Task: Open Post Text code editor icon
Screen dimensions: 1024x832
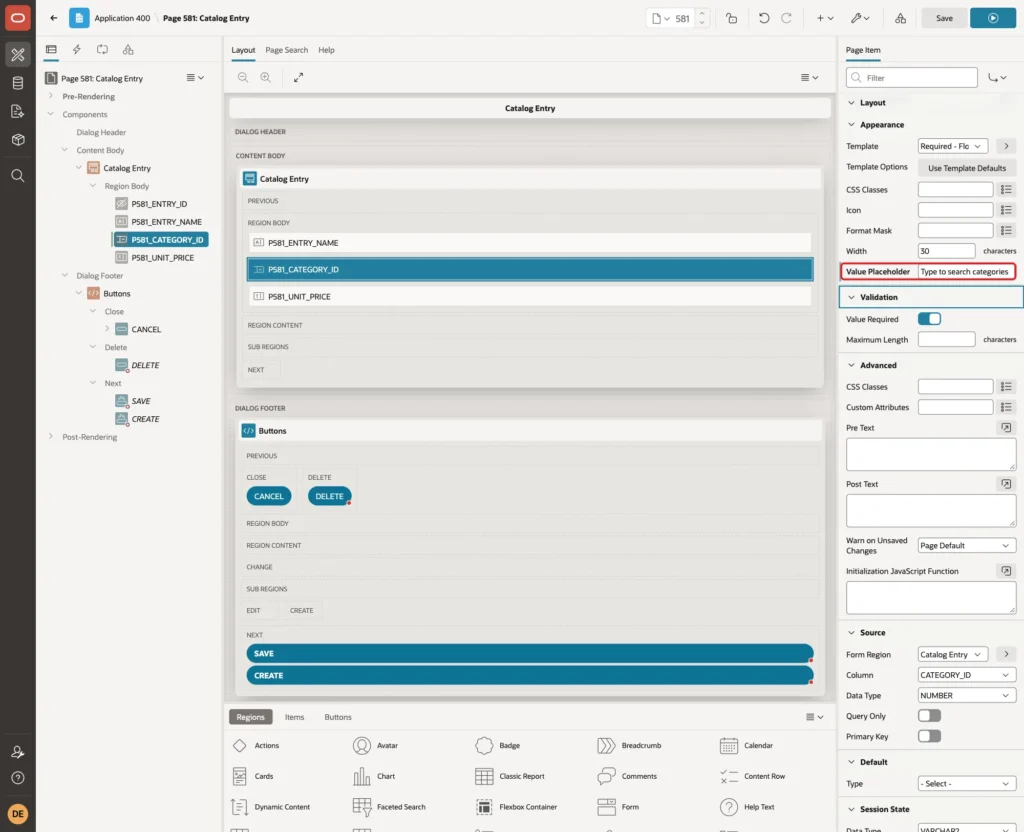Action: 1006,484
